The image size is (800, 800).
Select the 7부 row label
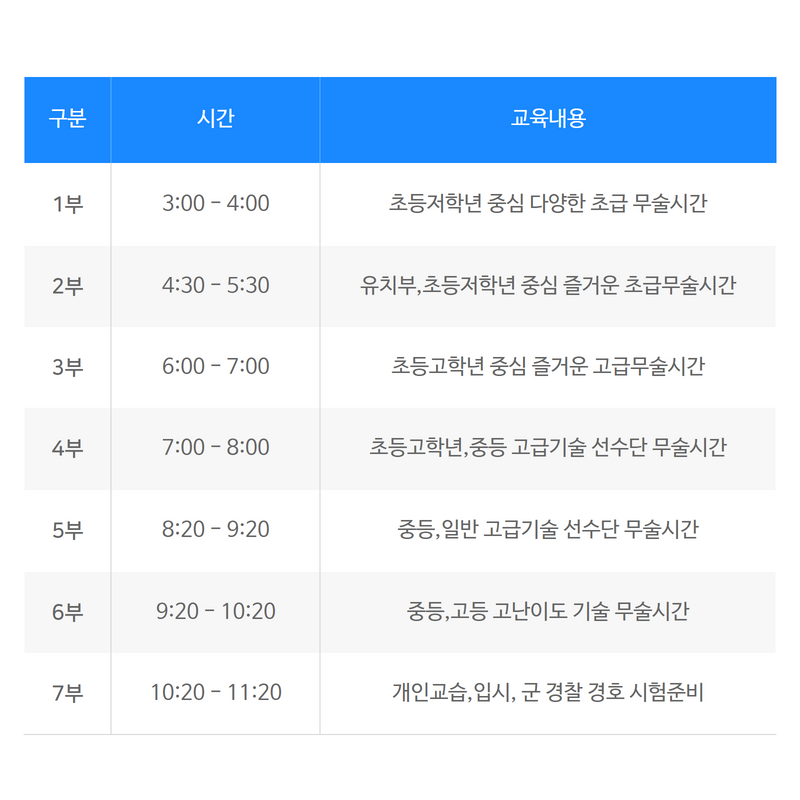[x=67, y=693]
